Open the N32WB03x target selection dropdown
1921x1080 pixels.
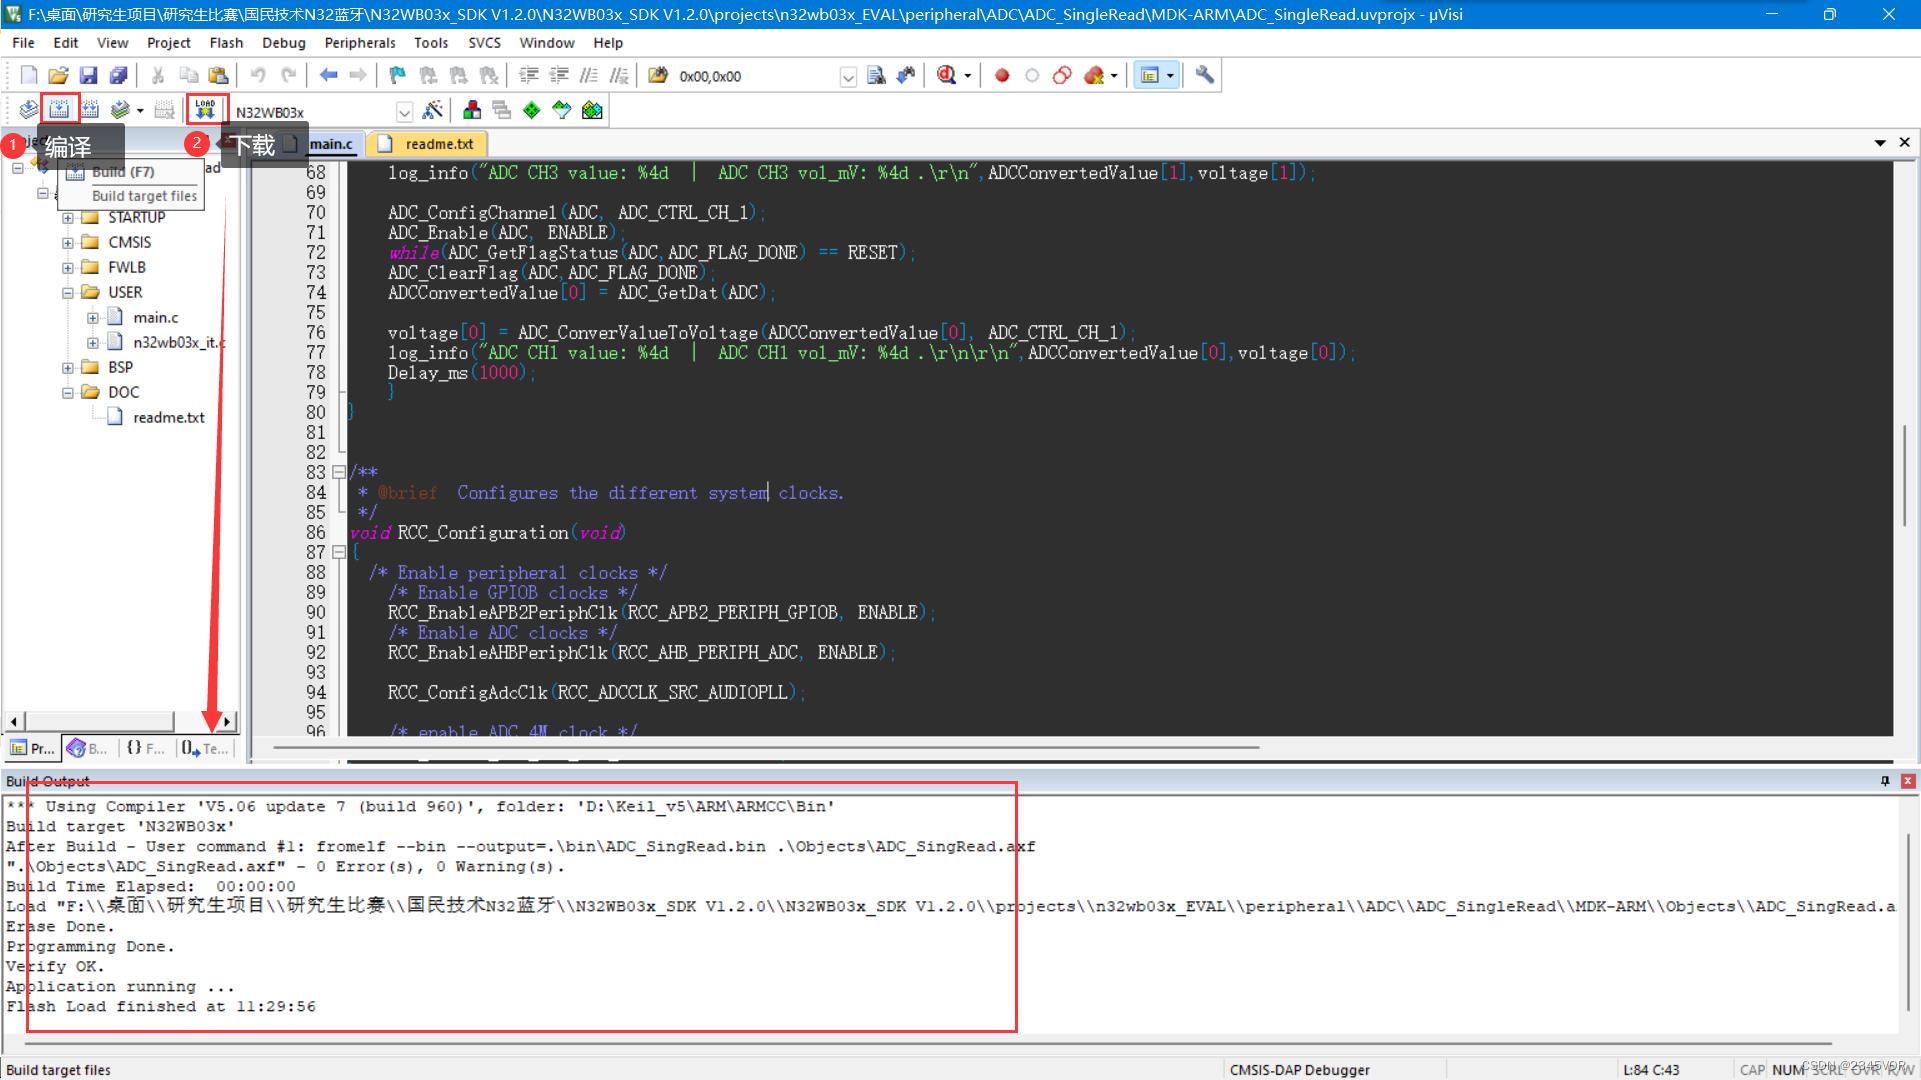(404, 111)
